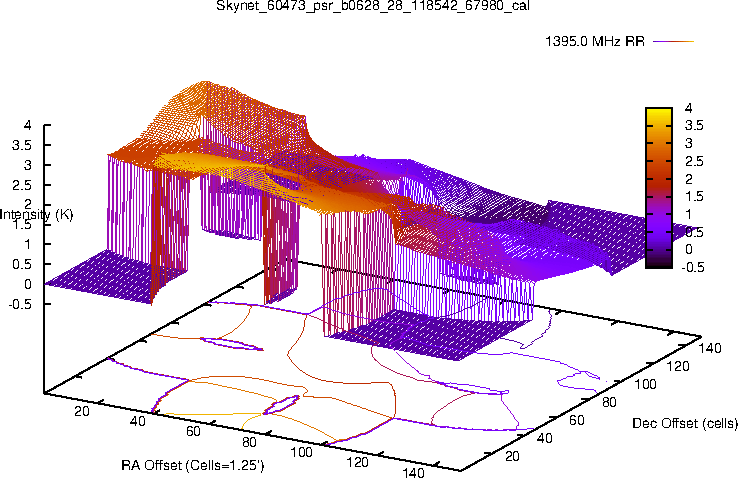
Task: Click the colorbar label 1
Action: point(689,214)
